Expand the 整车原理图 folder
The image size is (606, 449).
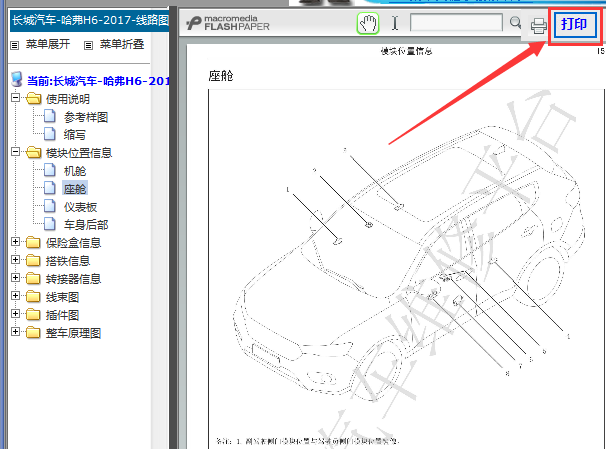coord(15,332)
